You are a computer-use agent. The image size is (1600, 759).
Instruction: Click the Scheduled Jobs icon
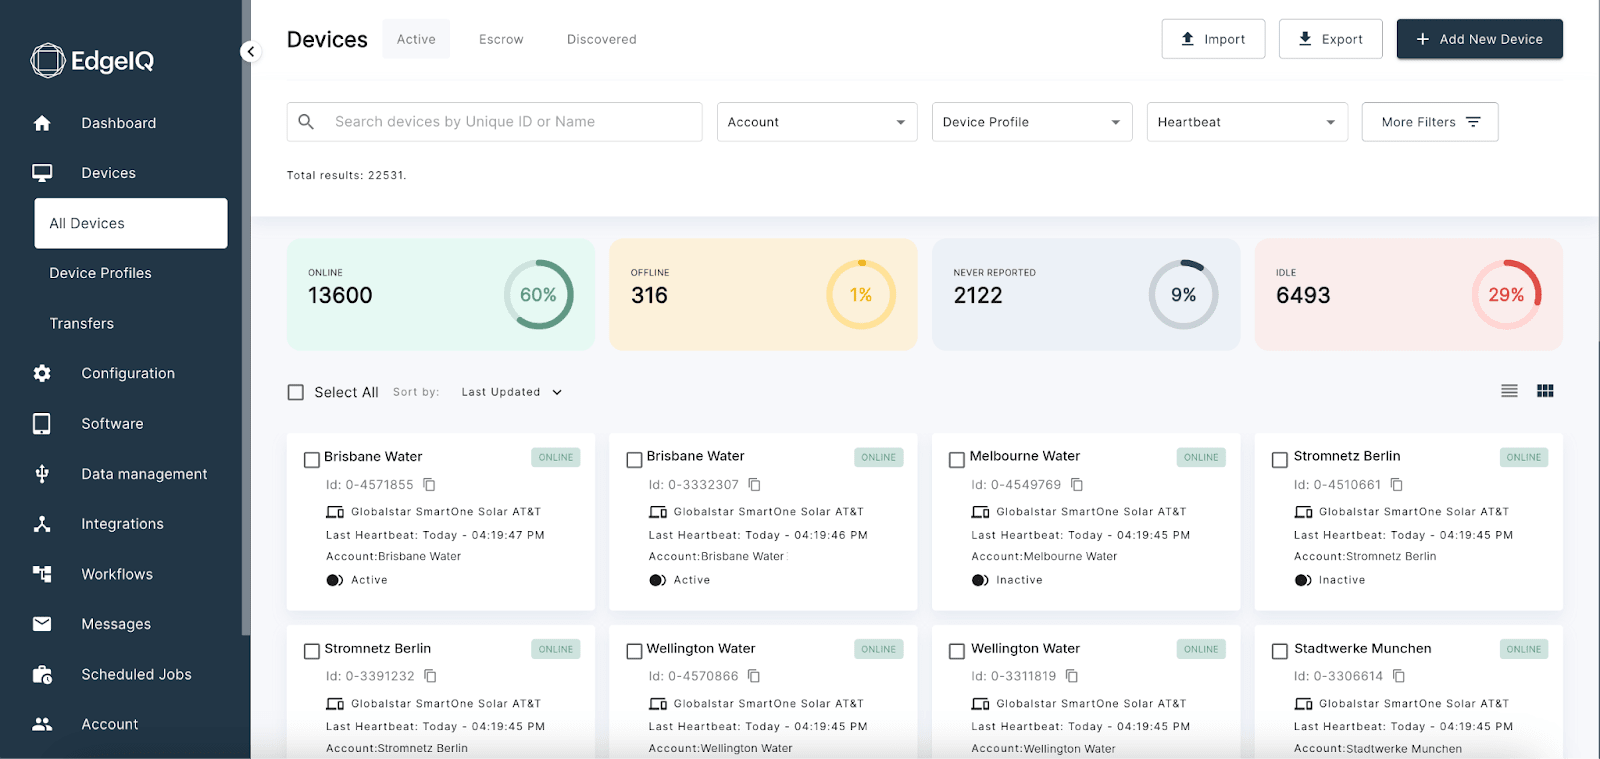tap(42, 674)
